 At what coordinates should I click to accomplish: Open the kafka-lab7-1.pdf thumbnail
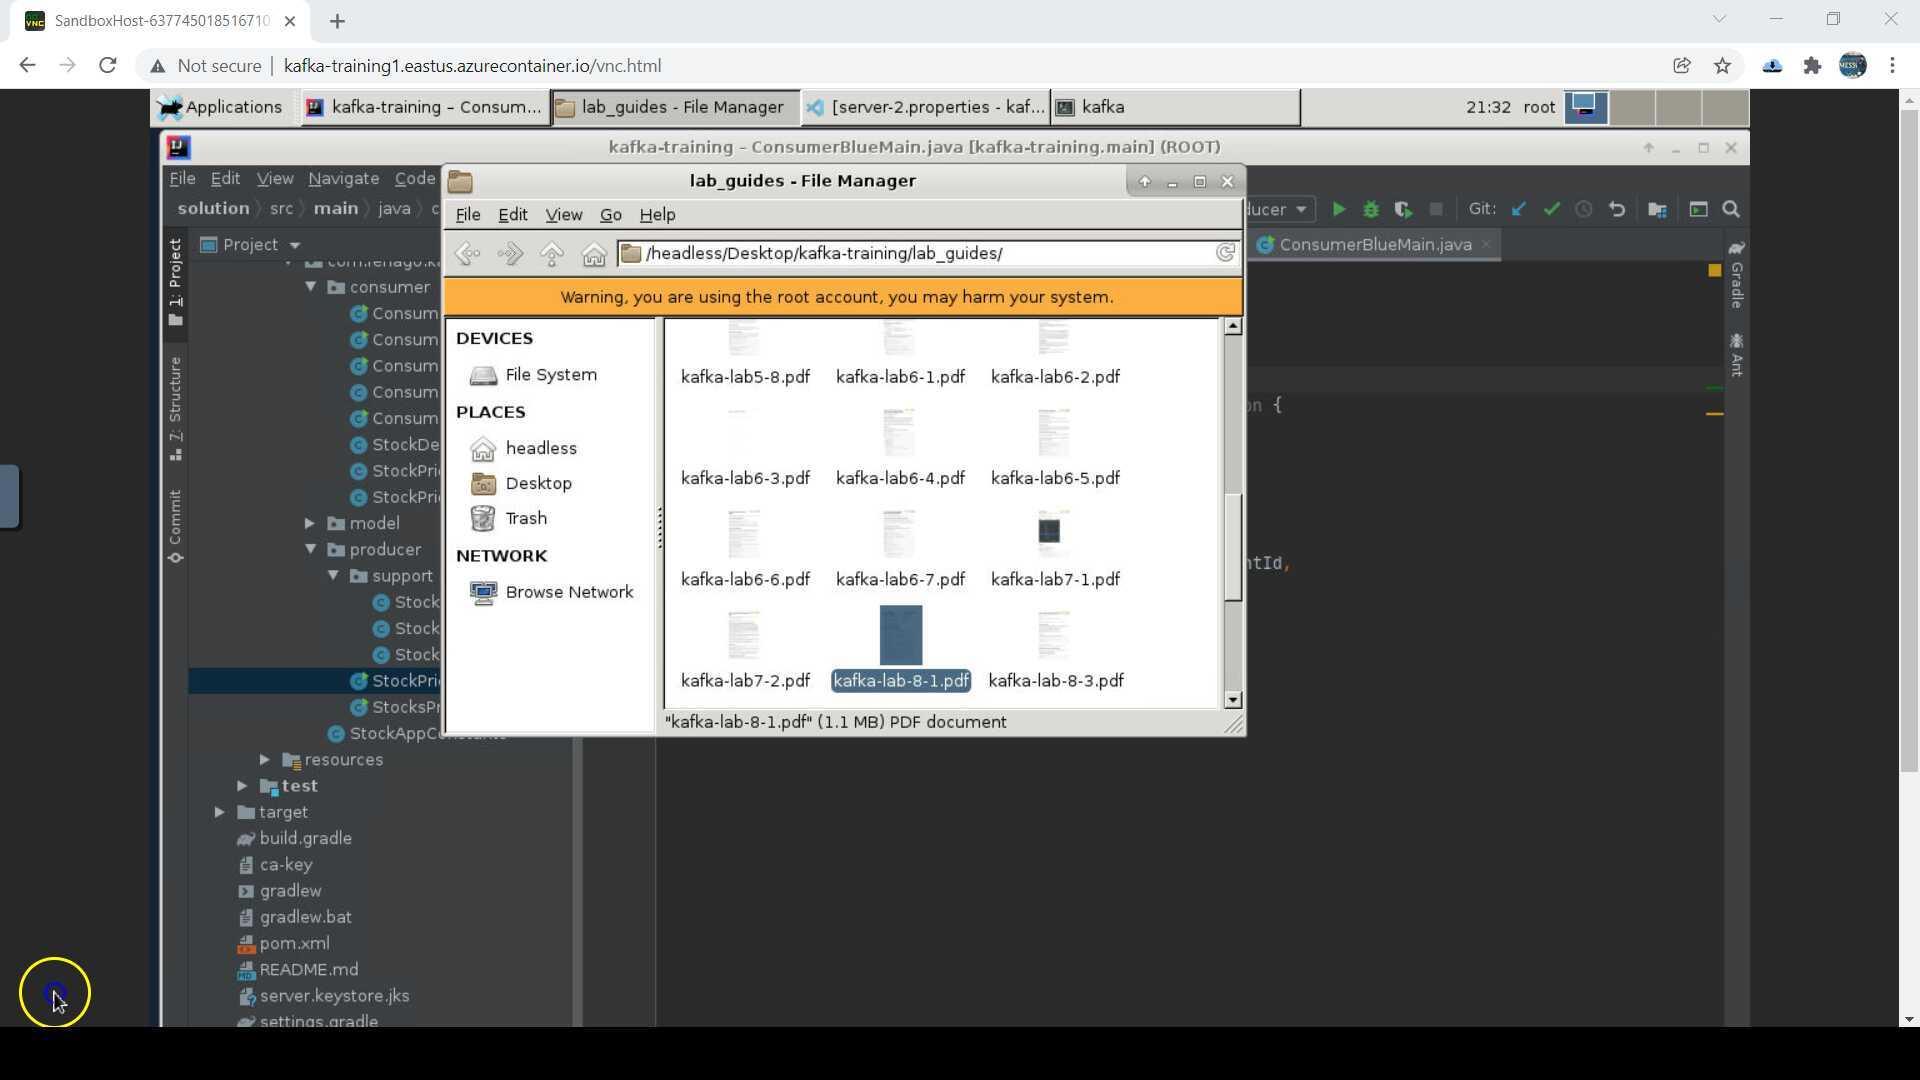(1048, 530)
